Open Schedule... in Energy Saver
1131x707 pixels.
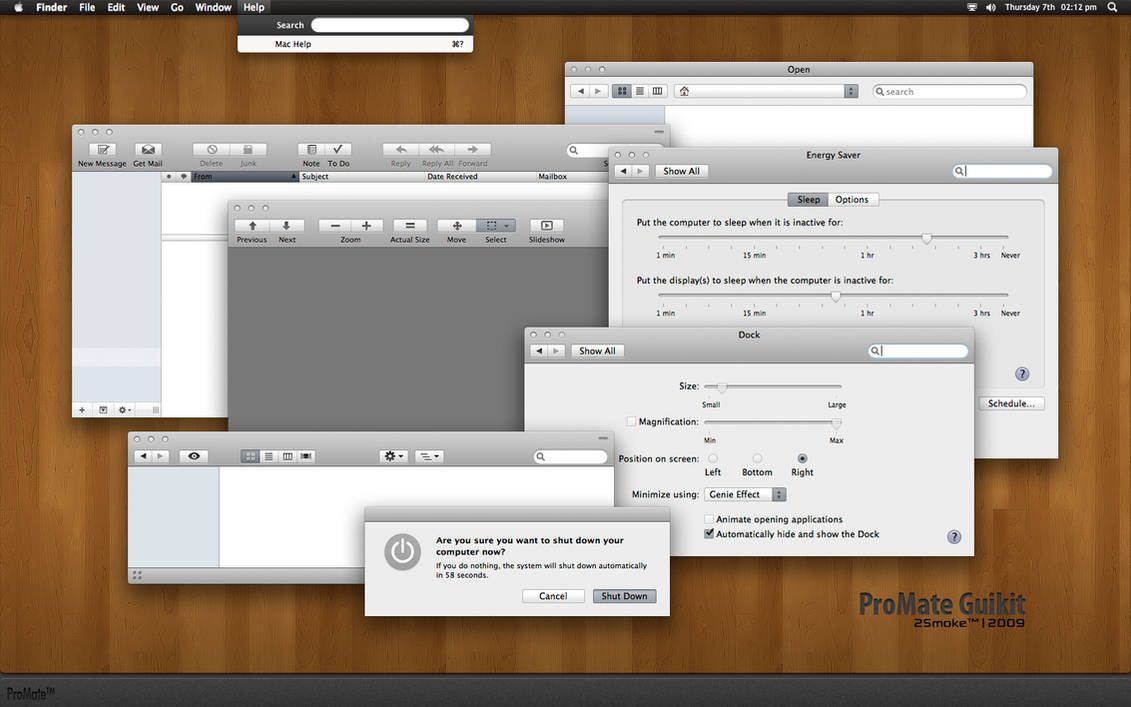click(x=1011, y=403)
